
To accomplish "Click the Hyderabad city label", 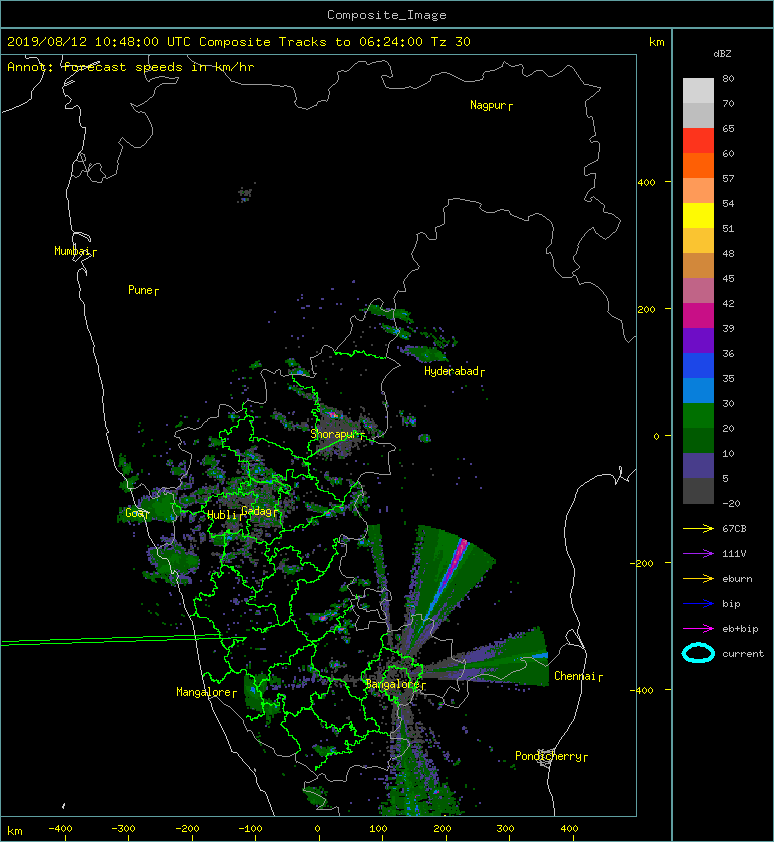I will tap(451, 371).
